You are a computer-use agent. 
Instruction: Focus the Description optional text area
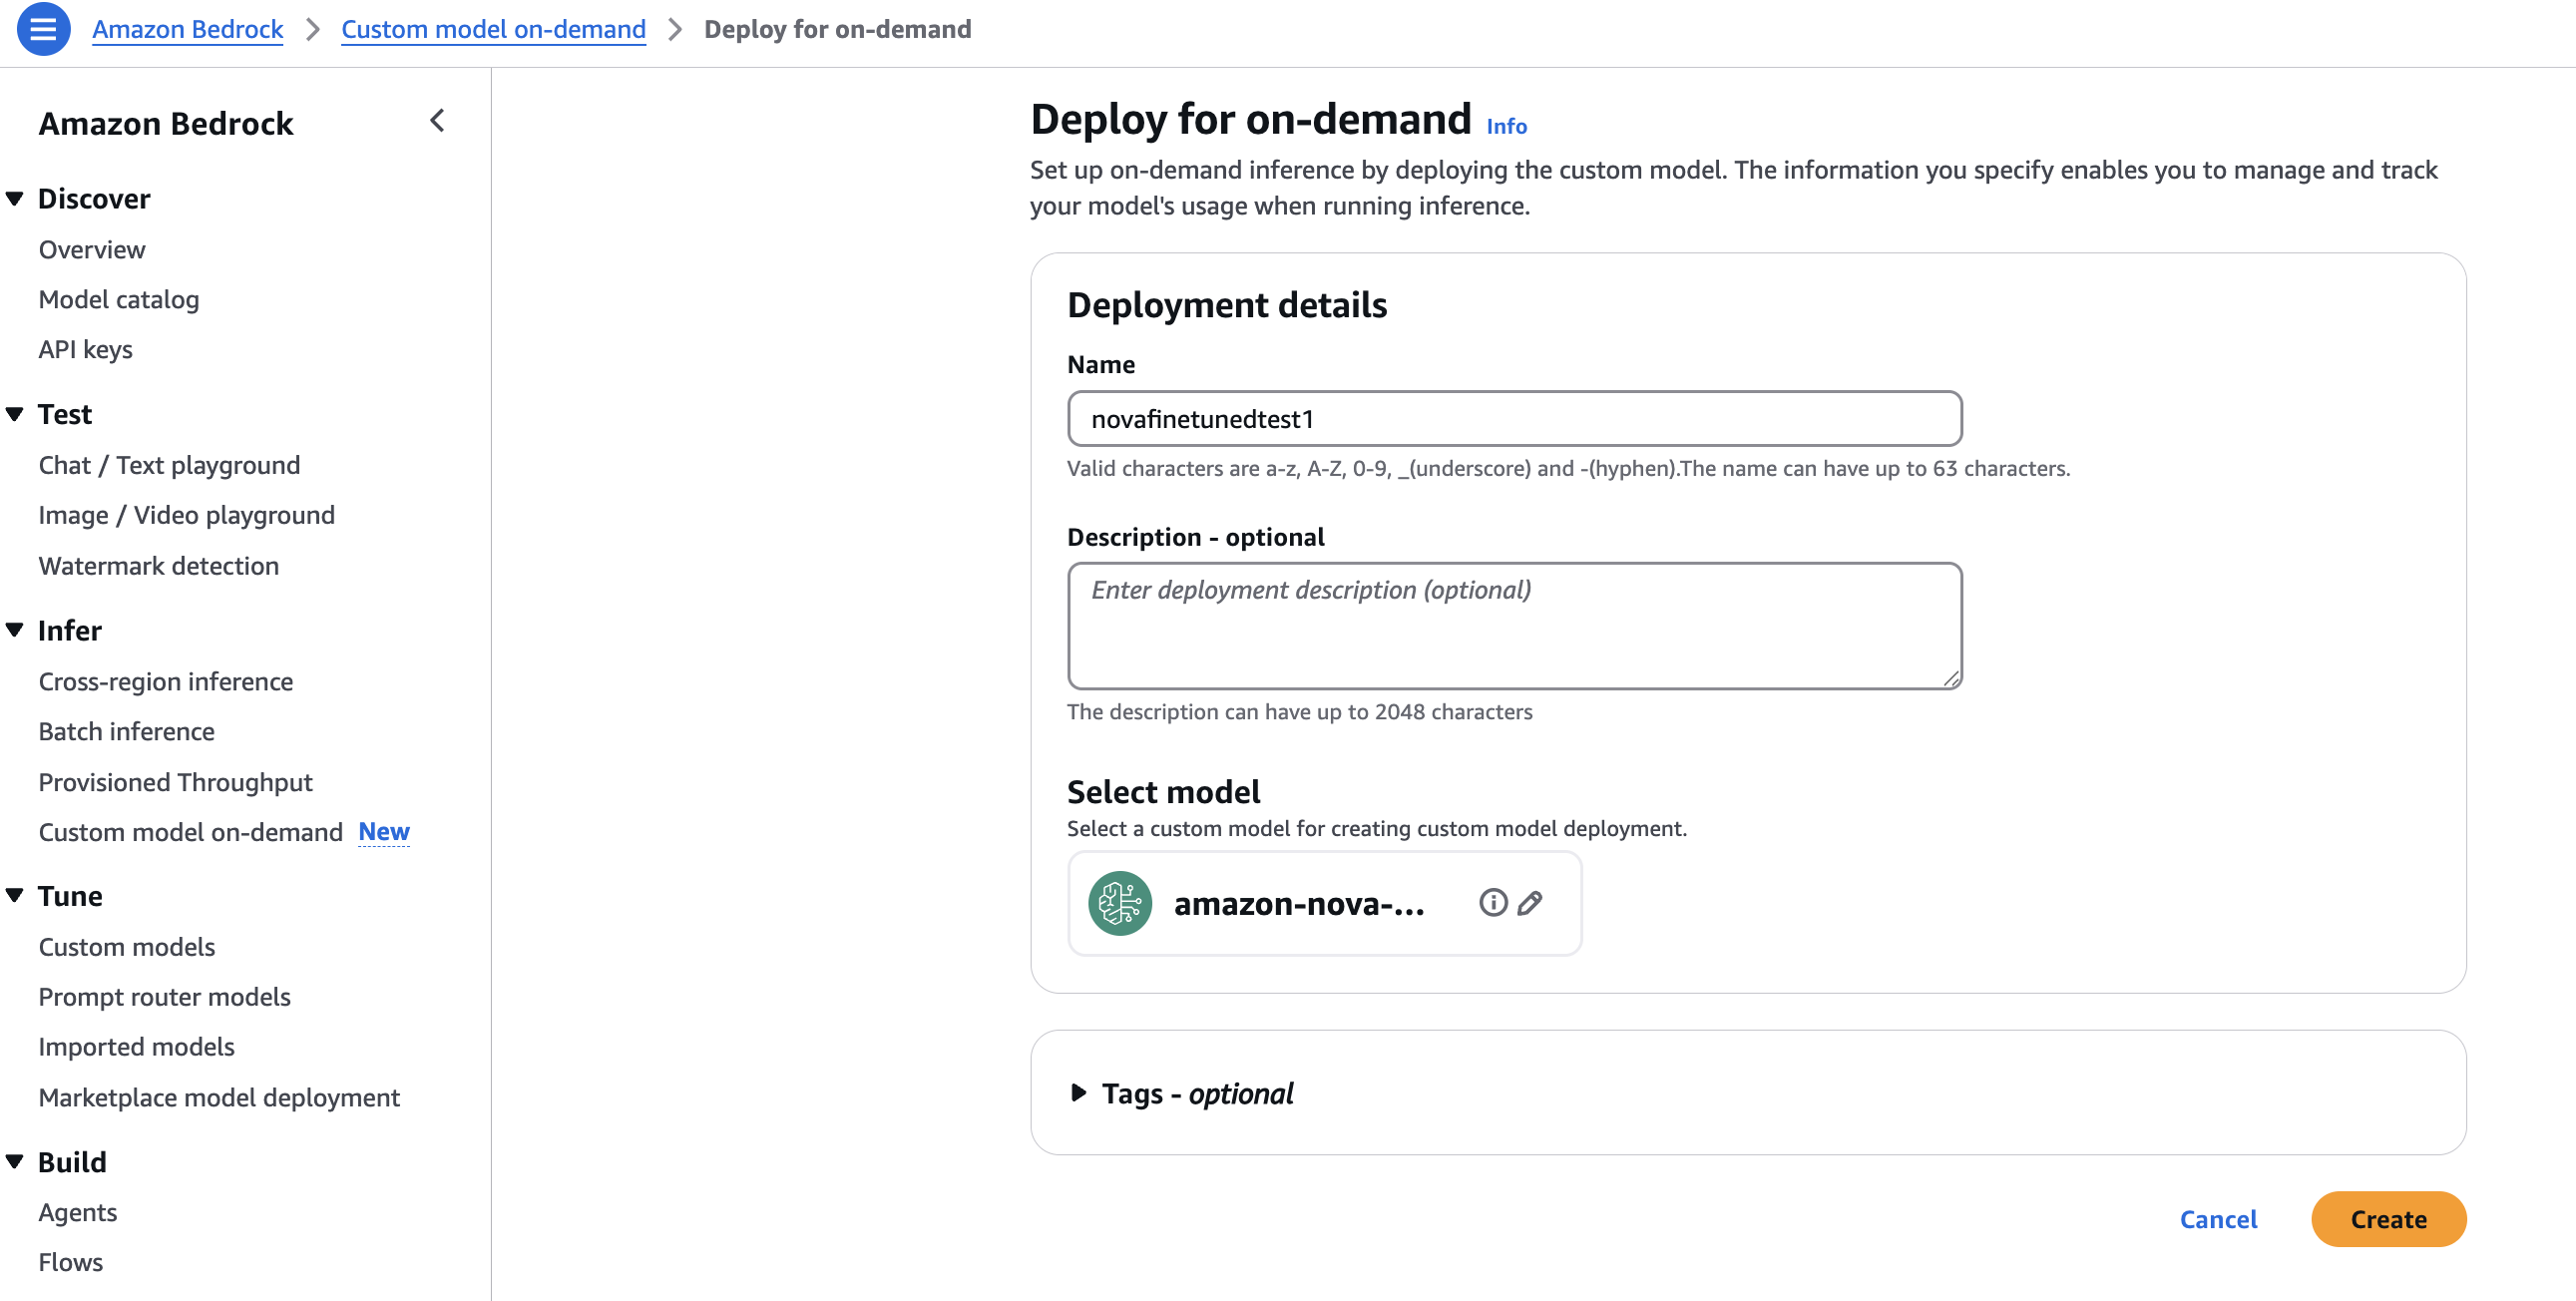pos(1514,626)
